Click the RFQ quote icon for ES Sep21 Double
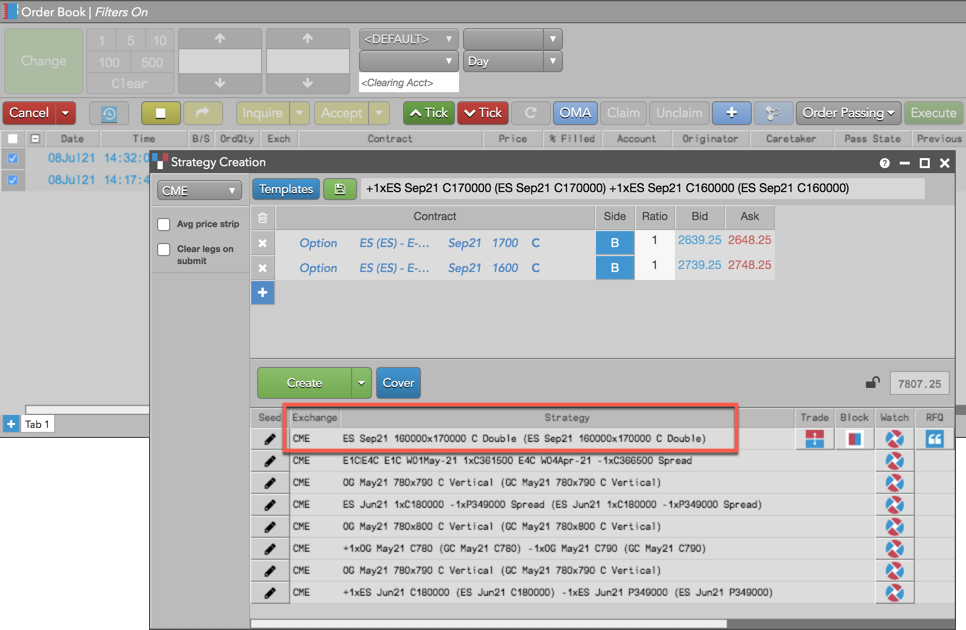The image size is (966, 630). [934, 438]
